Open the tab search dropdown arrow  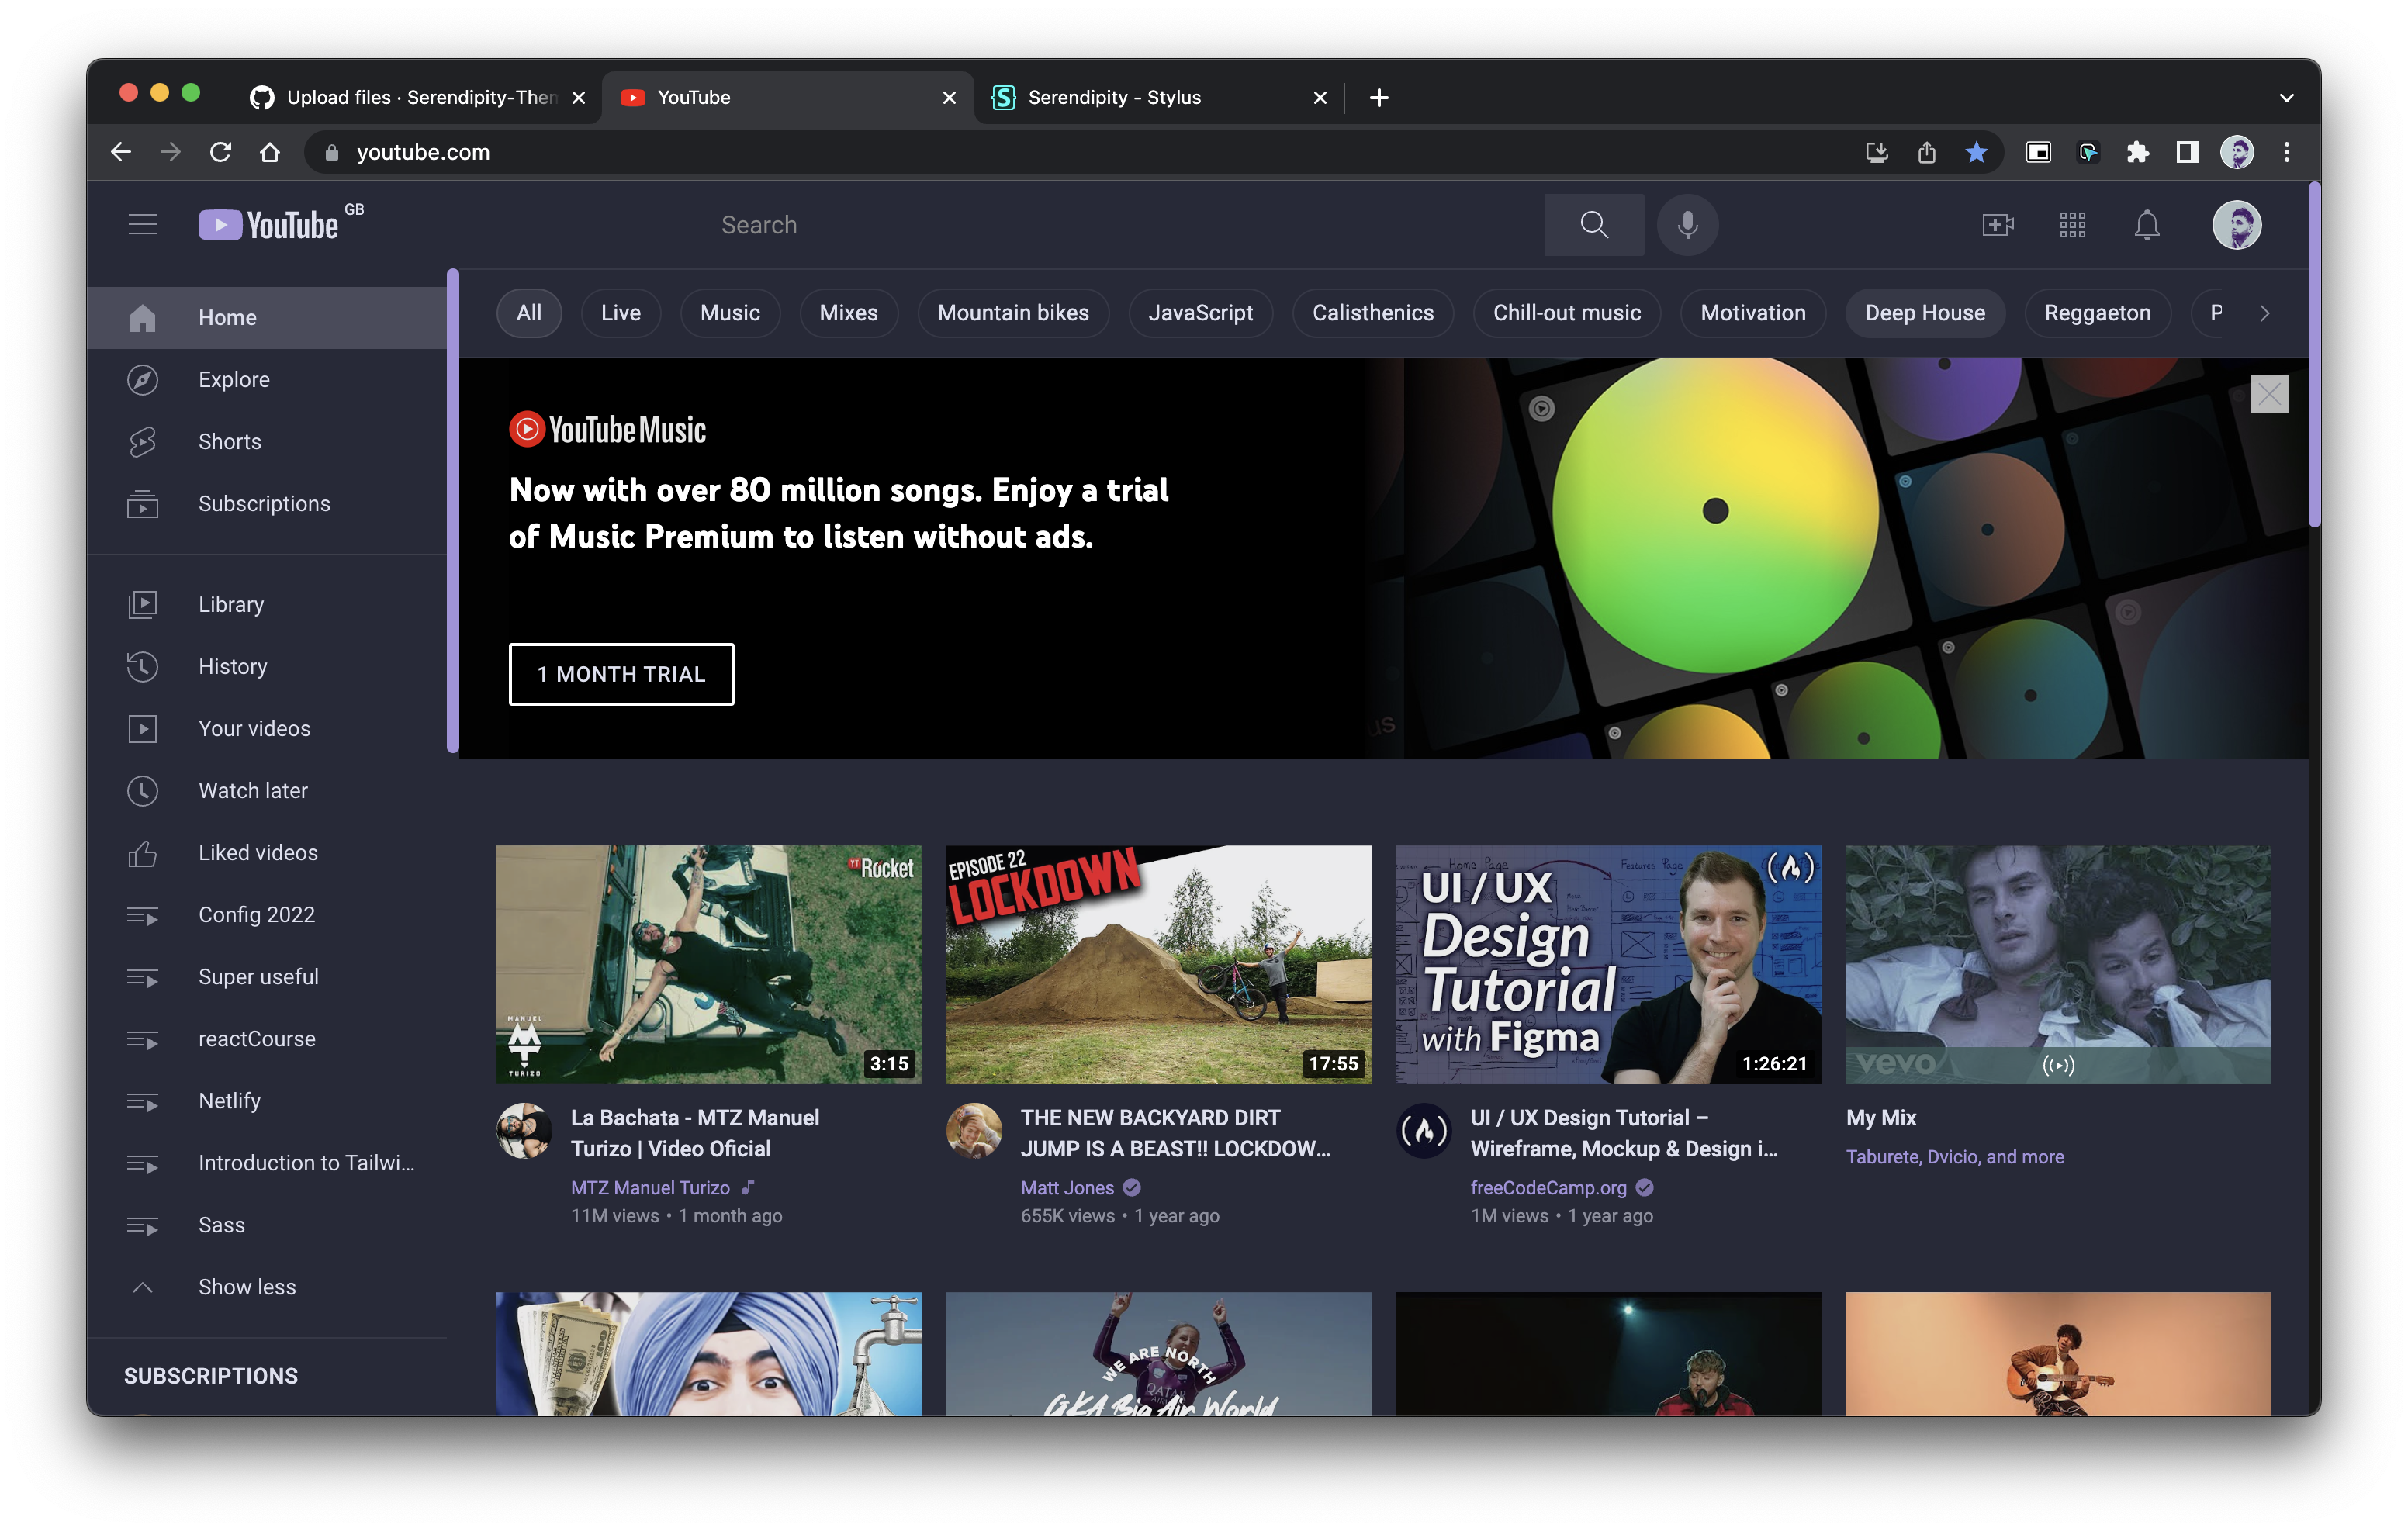pyautogui.click(x=2286, y=97)
